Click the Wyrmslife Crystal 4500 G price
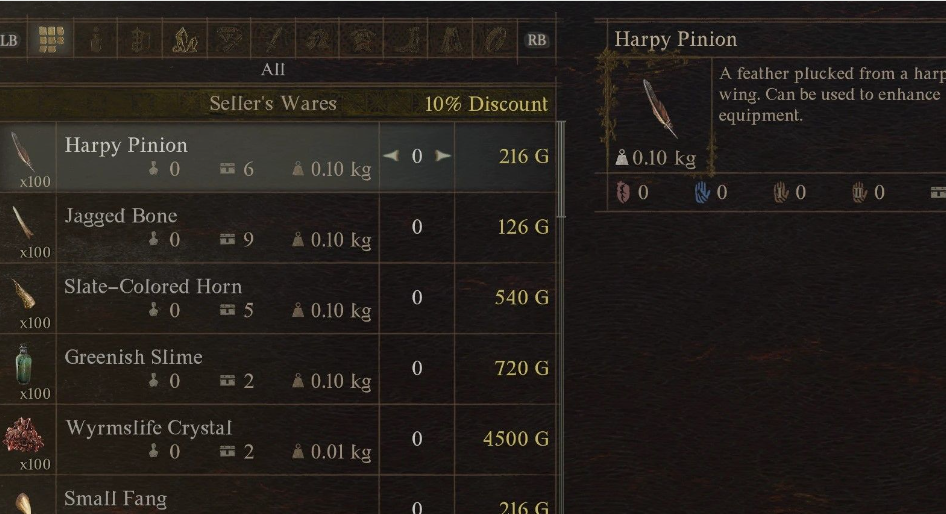Image resolution: width=946 pixels, height=514 pixels. [x=516, y=439]
